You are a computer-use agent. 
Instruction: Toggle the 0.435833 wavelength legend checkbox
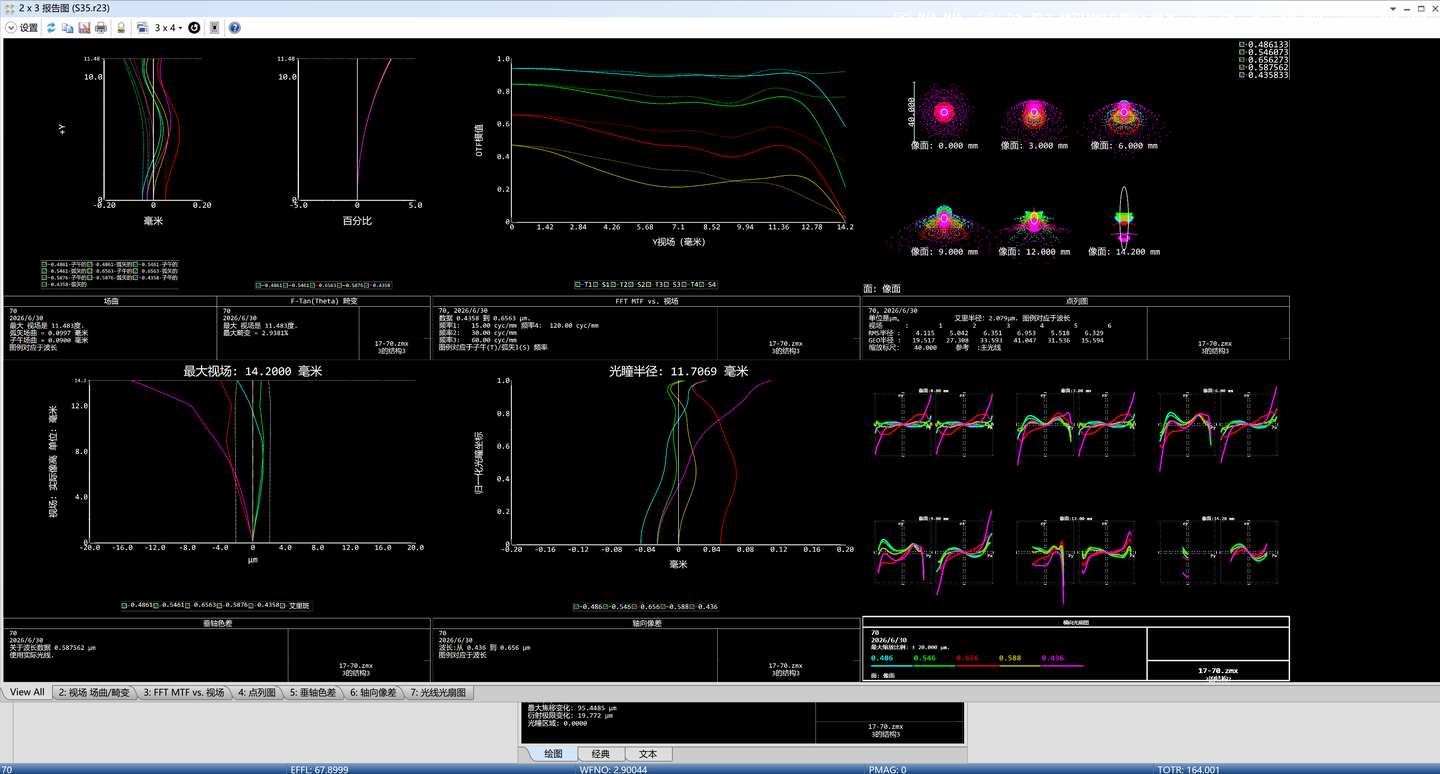(x=1242, y=75)
